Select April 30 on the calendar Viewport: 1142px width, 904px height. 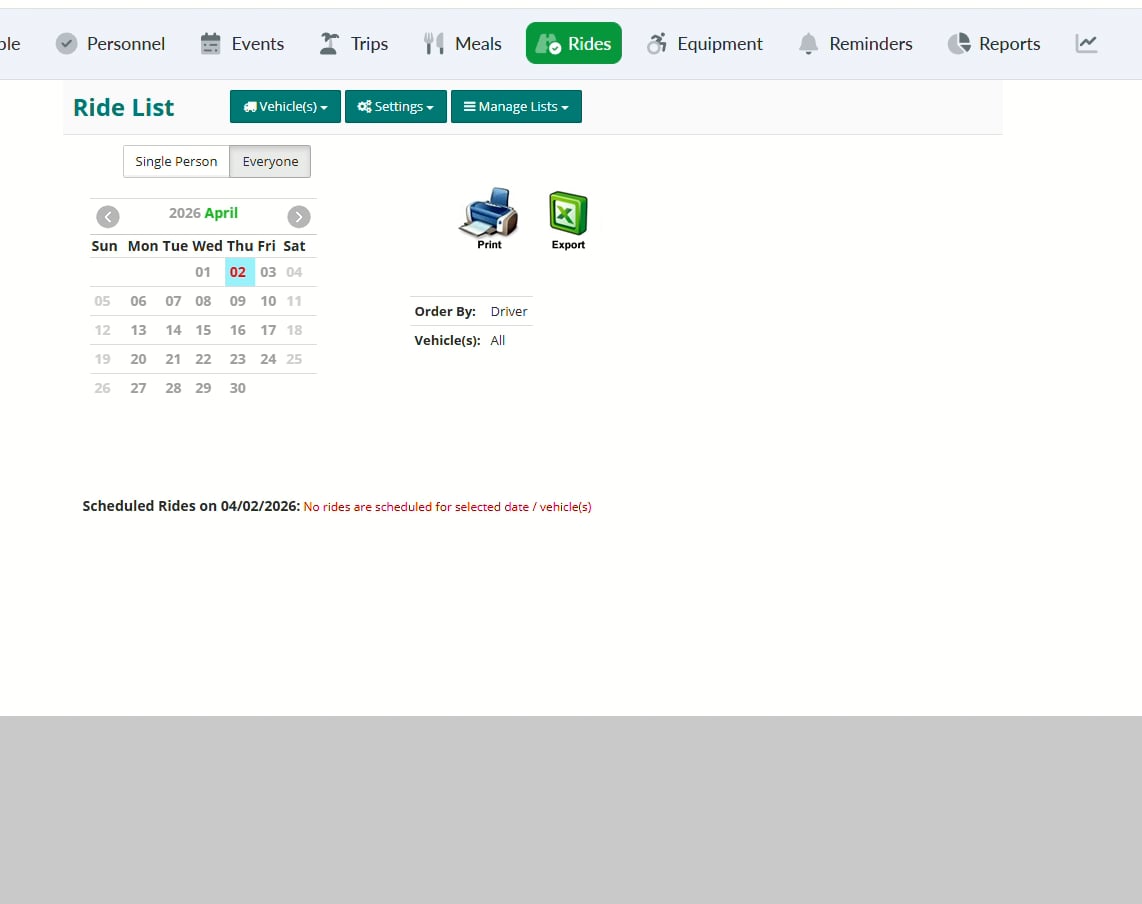tap(238, 389)
